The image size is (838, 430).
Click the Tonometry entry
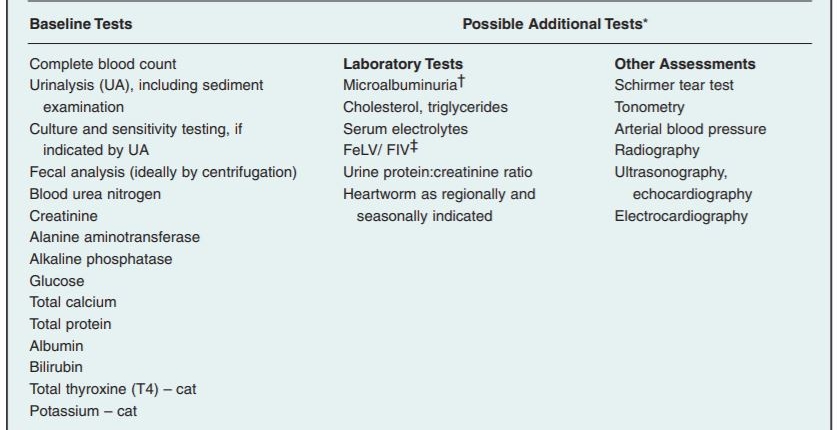coord(649,107)
